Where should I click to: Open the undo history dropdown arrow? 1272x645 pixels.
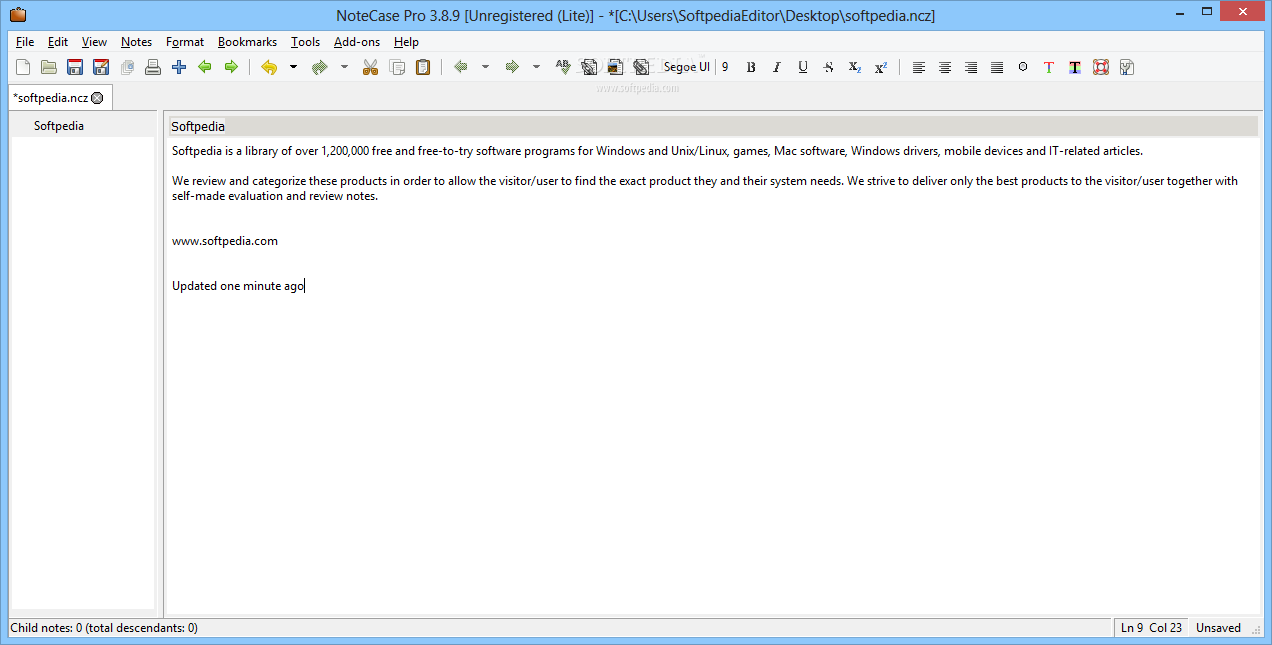(x=293, y=67)
